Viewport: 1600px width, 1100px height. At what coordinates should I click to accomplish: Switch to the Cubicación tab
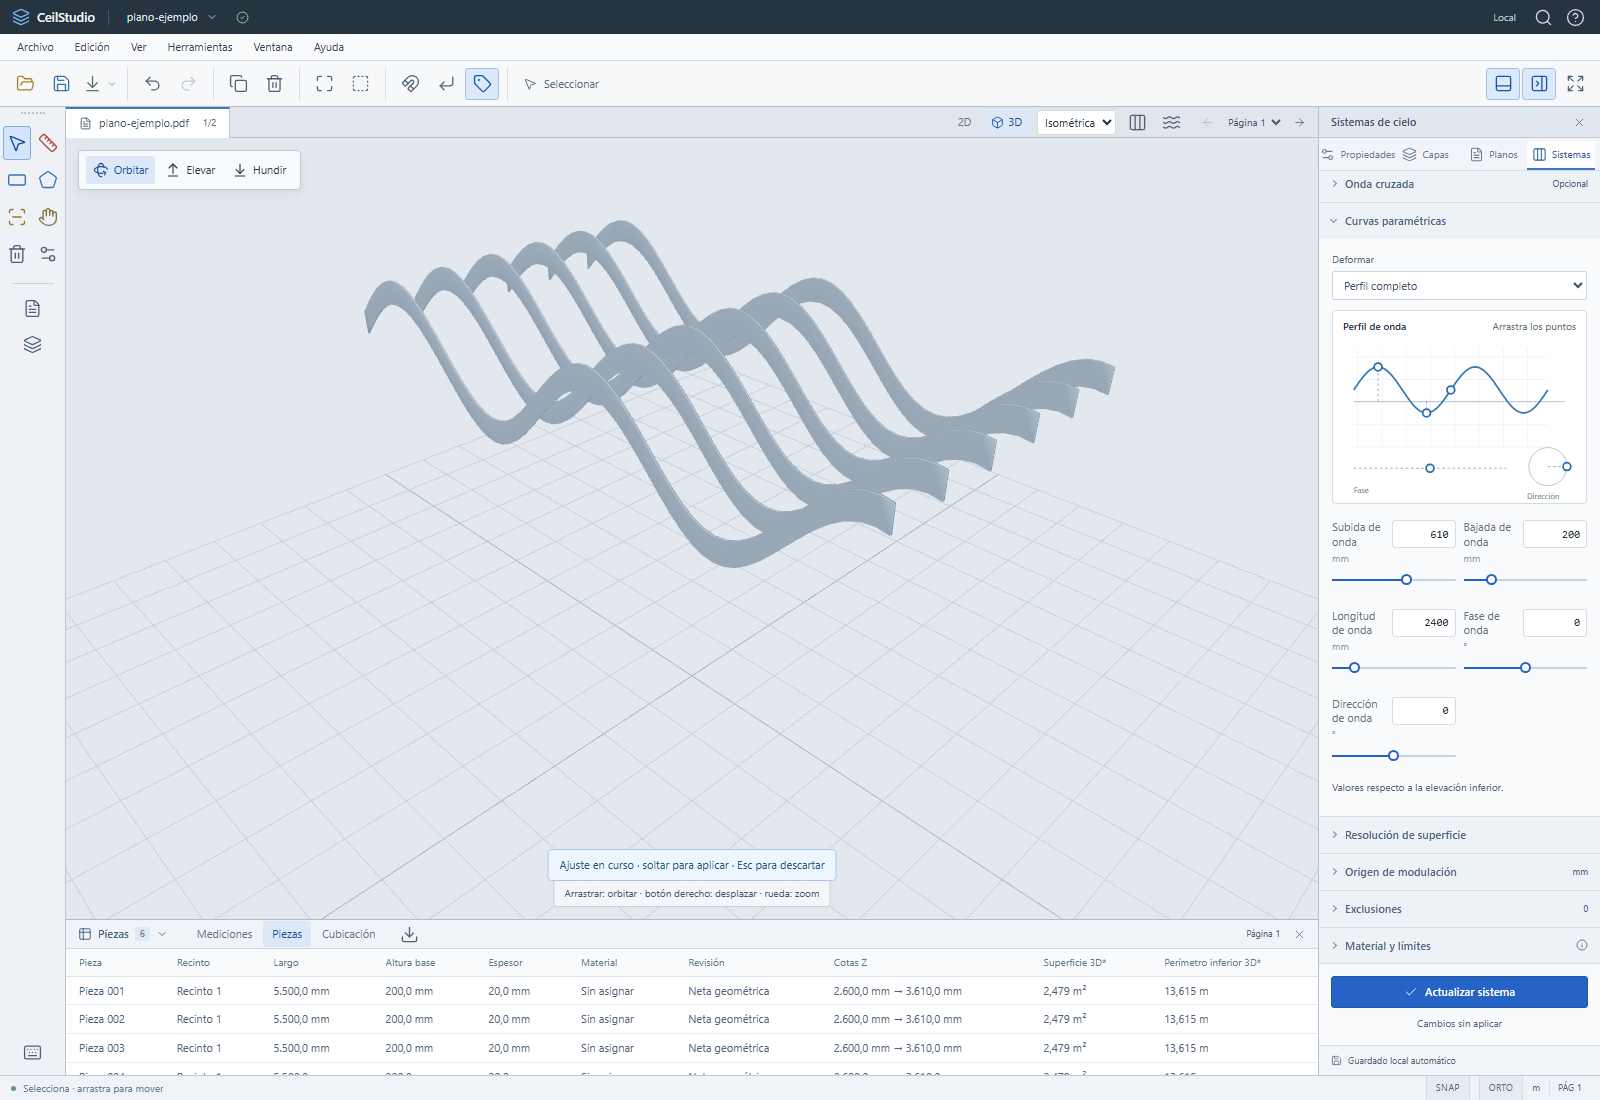(349, 934)
